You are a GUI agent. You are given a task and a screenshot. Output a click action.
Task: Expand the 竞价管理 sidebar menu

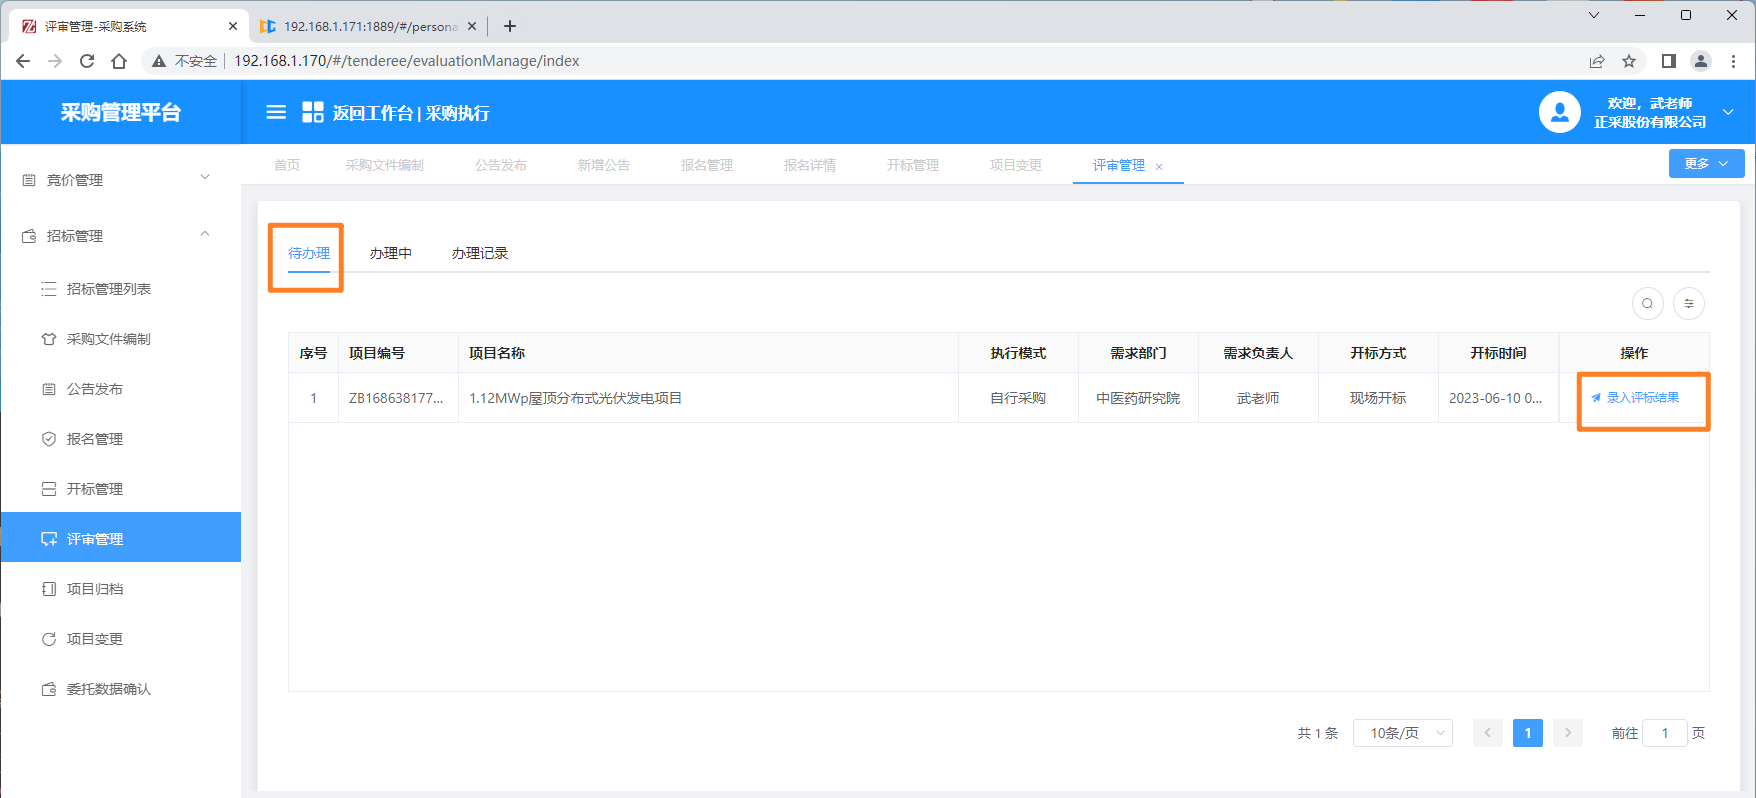120,180
